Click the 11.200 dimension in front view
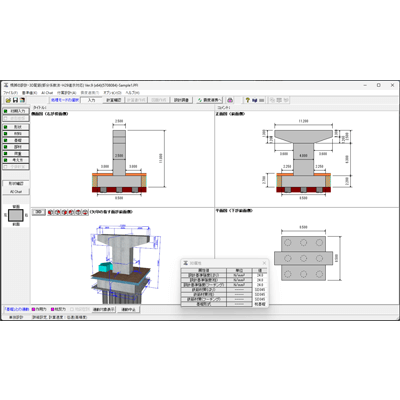Image resolution: width=400 pixels, height=400 pixels. pyautogui.click(x=303, y=121)
